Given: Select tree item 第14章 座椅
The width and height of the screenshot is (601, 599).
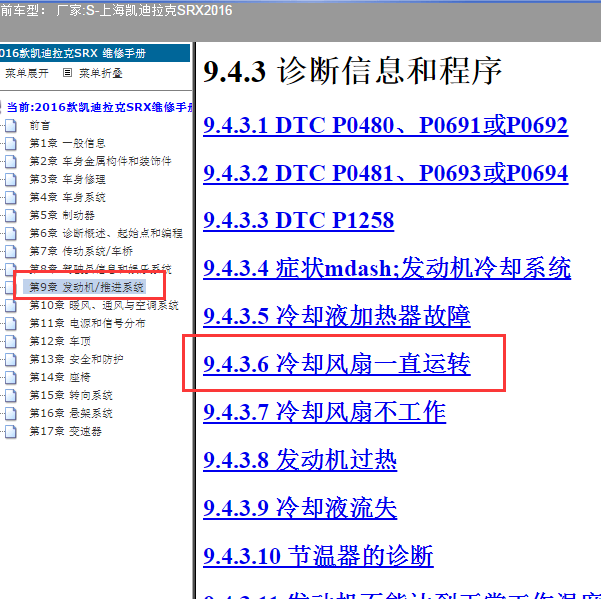Looking at the screenshot, I should tap(60, 377).
